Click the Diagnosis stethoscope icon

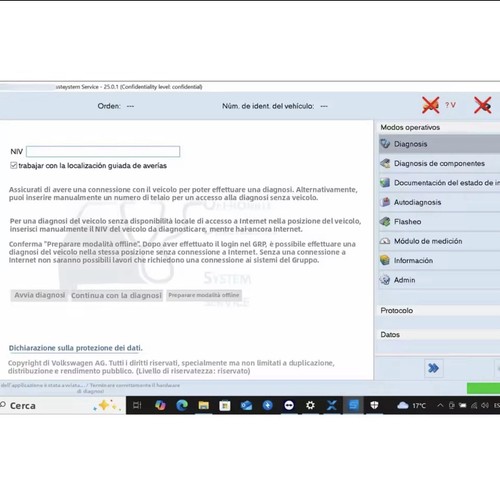(x=385, y=144)
